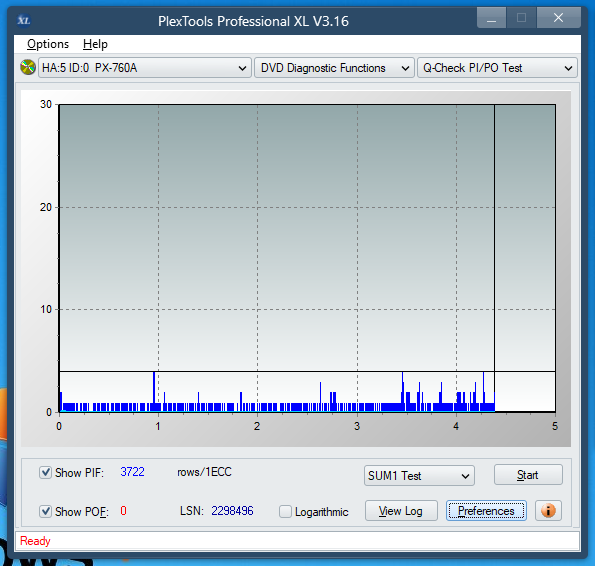Image resolution: width=595 pixels, height=566 pixels.
Task: Minimize the PlexTools window
Action: (x=491, y=18)
